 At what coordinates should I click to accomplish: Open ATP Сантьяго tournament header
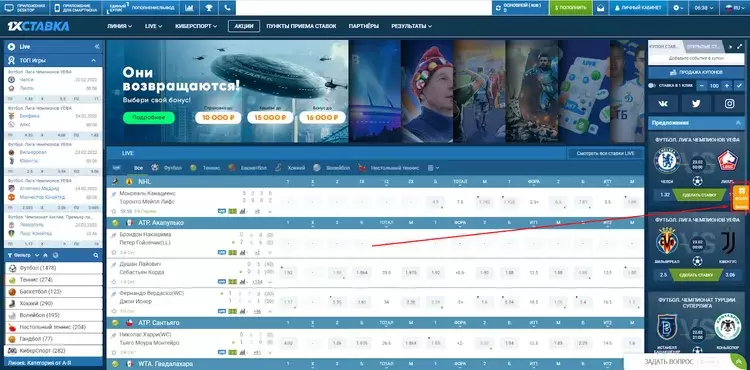click(159, 323)
